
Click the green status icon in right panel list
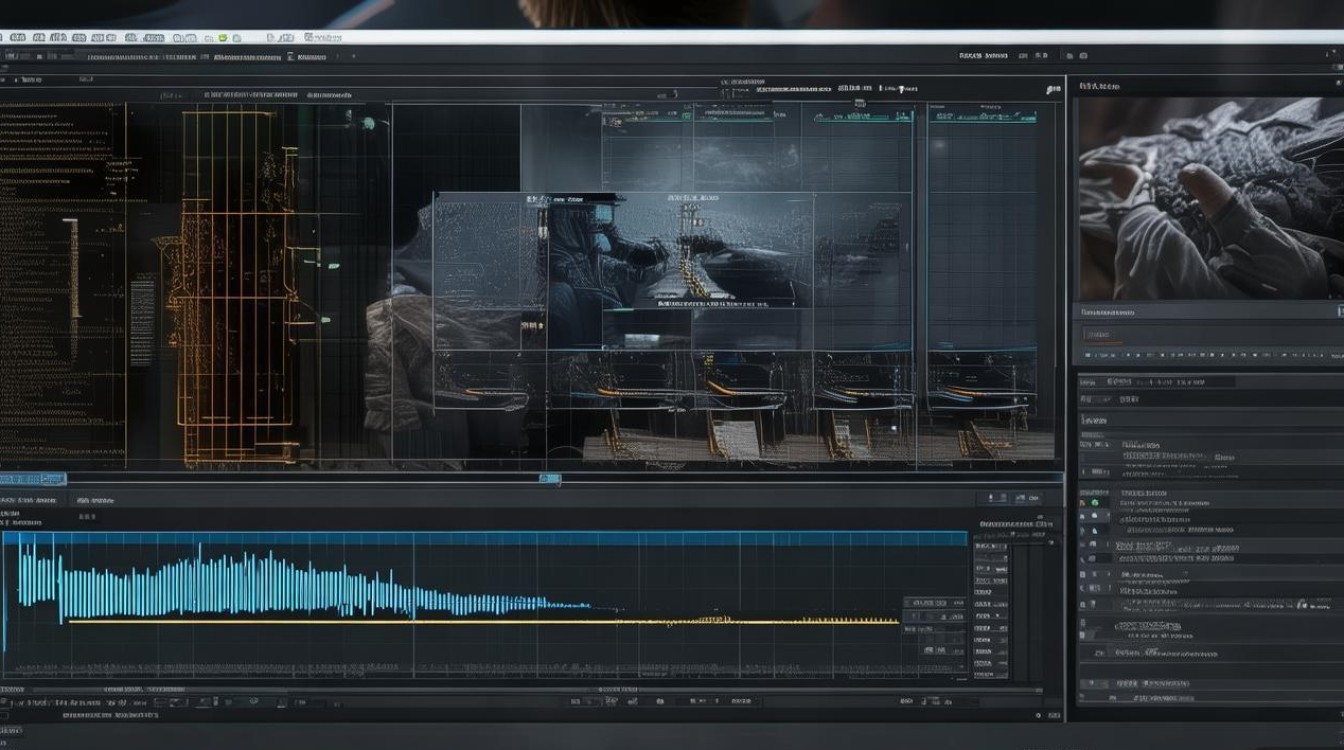(1094, 503)
